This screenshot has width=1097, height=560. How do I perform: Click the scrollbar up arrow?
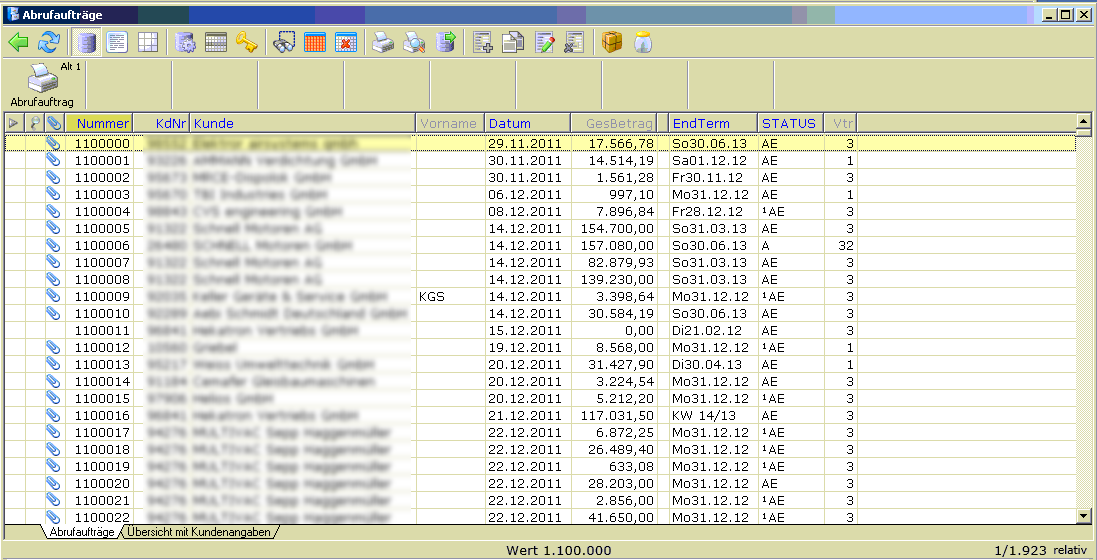(1083, 122)
